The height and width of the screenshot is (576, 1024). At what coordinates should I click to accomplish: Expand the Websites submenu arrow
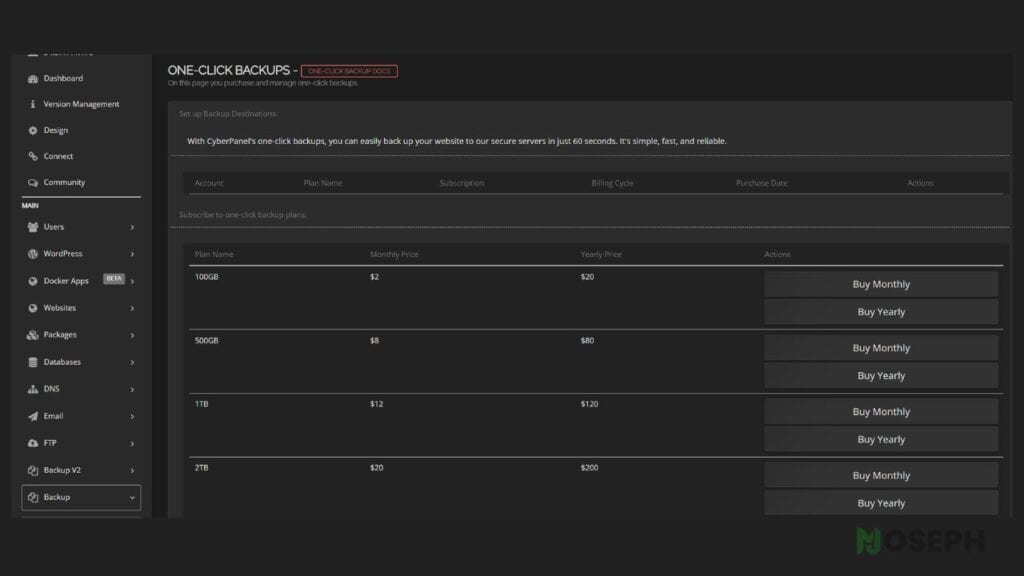pyautogui.click(x=132, y=308)
